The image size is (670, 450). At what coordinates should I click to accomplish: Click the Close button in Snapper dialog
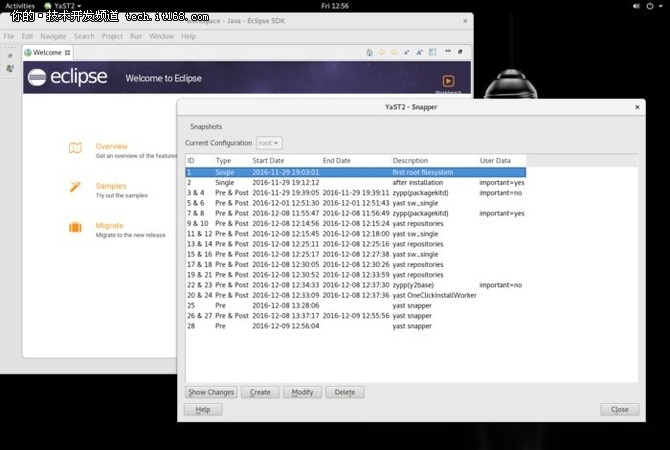pos(620,409)
